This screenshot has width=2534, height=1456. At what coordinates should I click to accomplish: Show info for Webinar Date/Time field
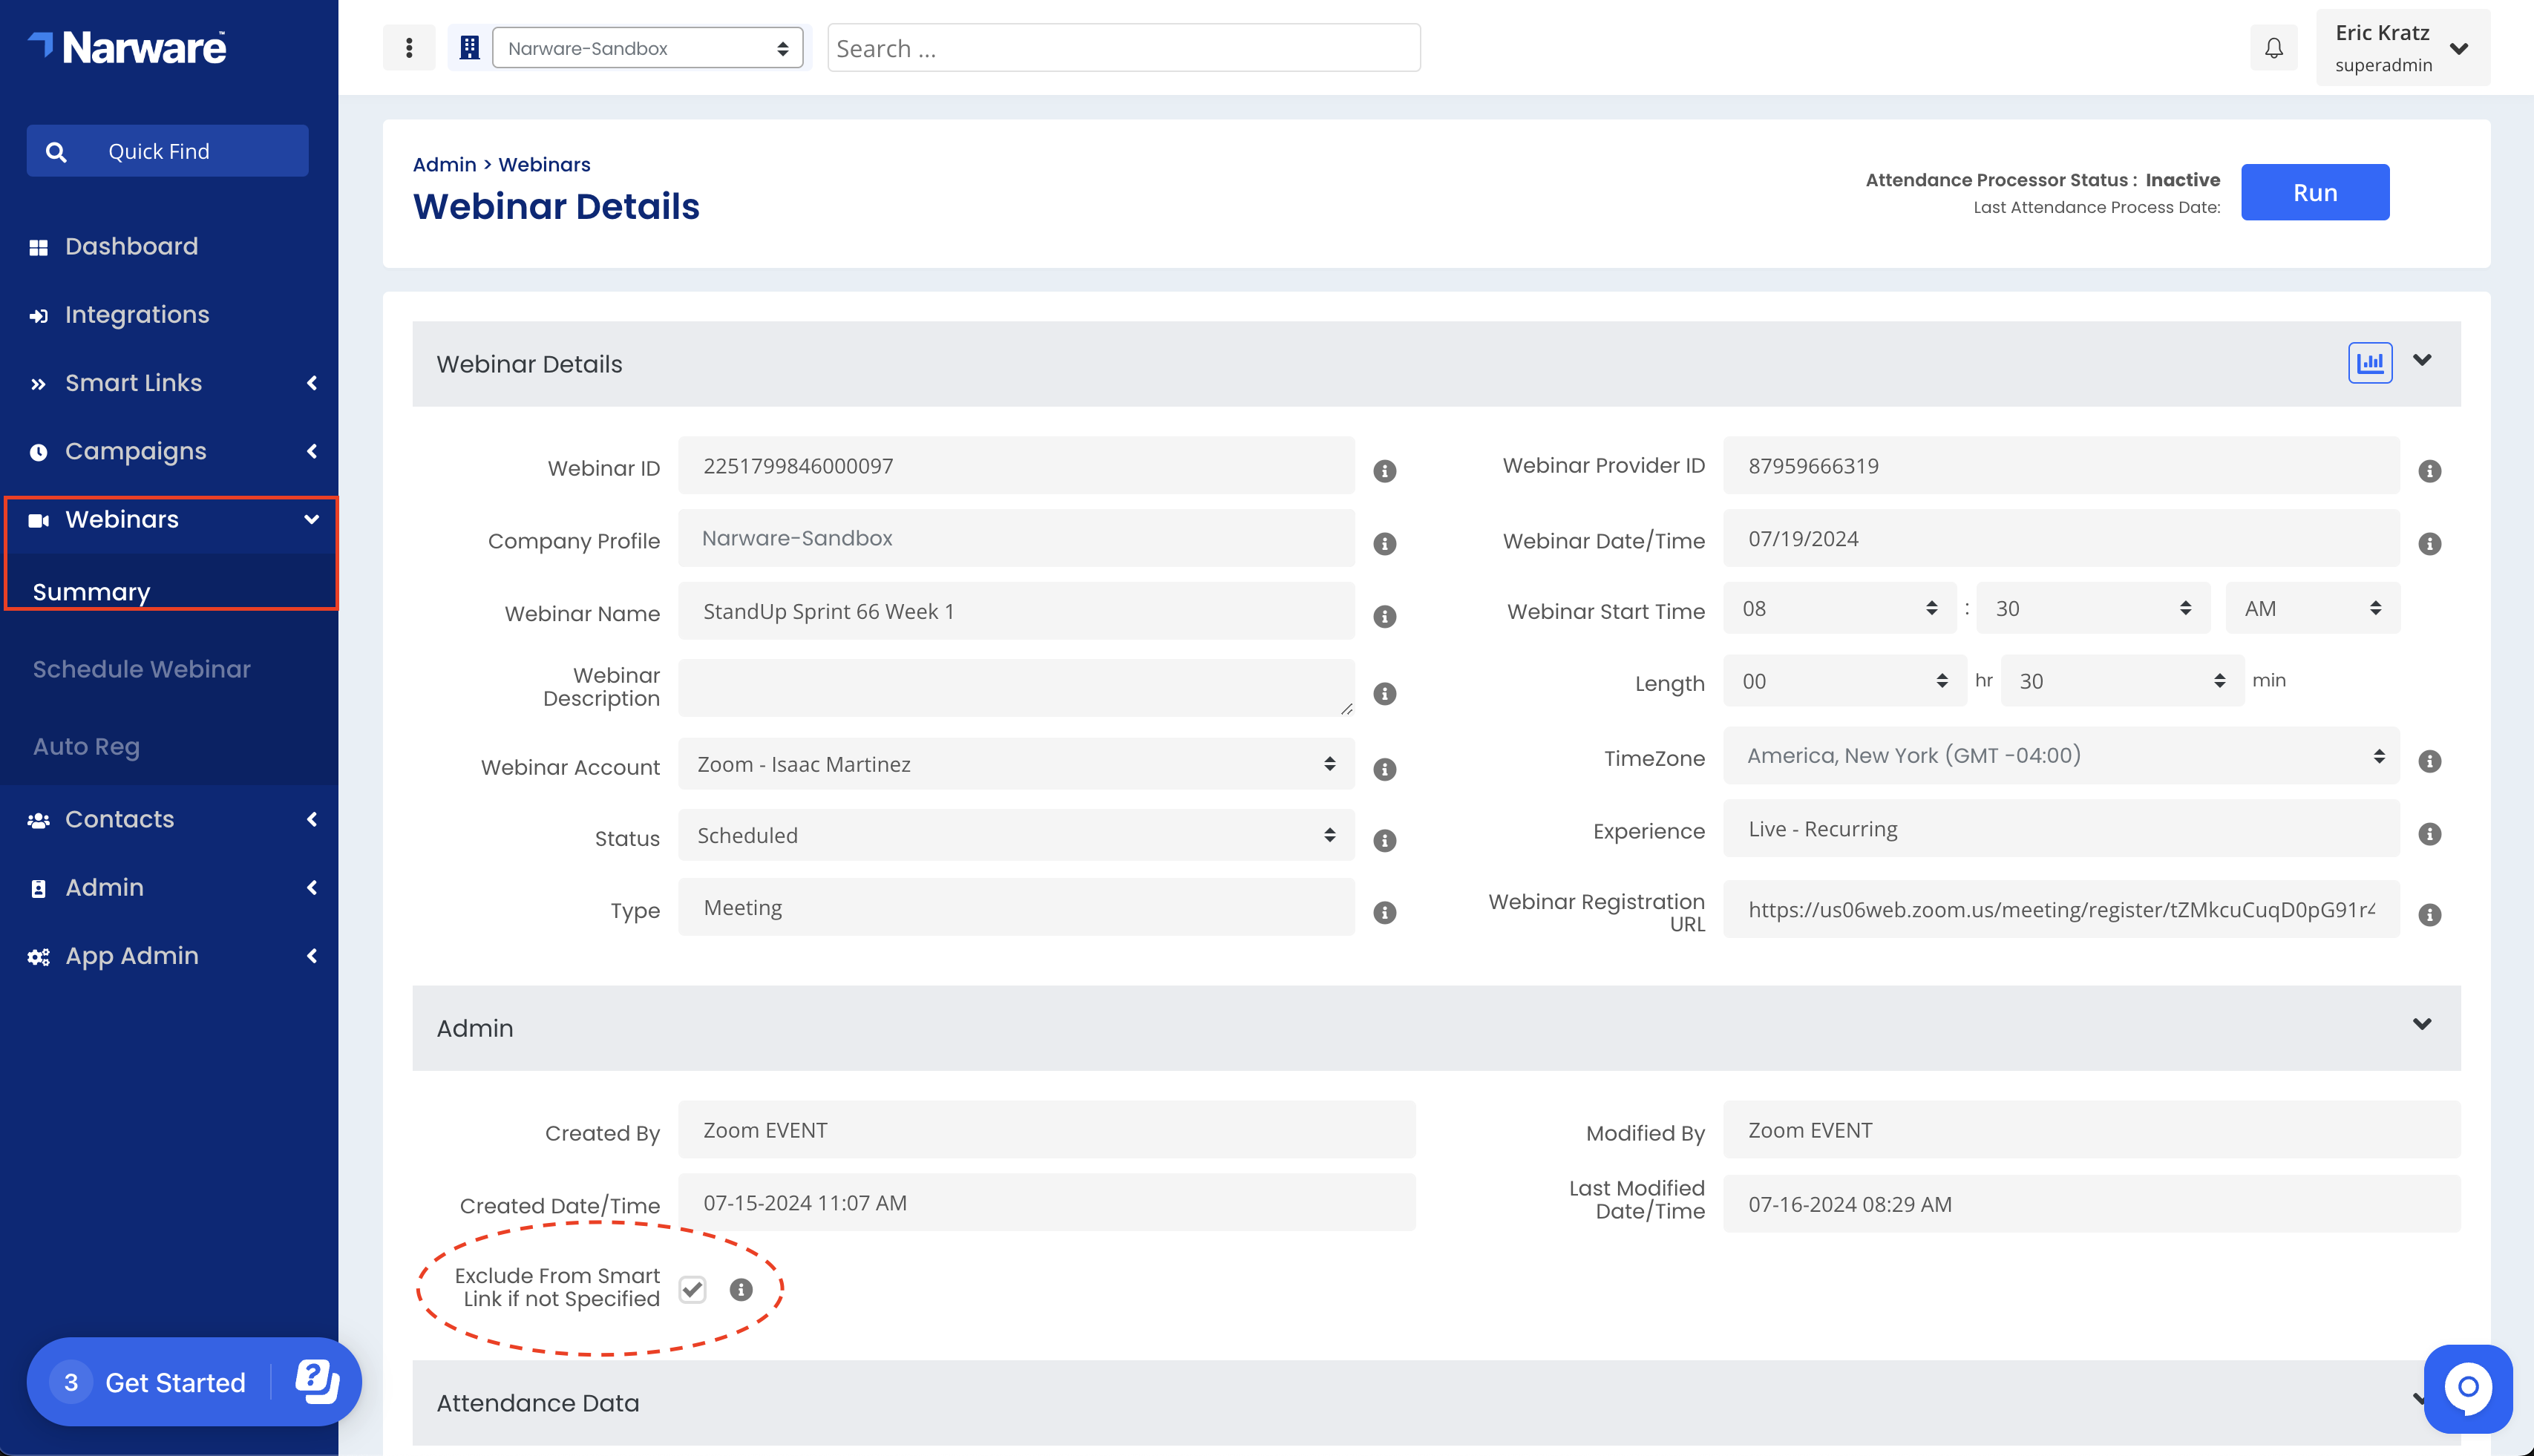2429,543
